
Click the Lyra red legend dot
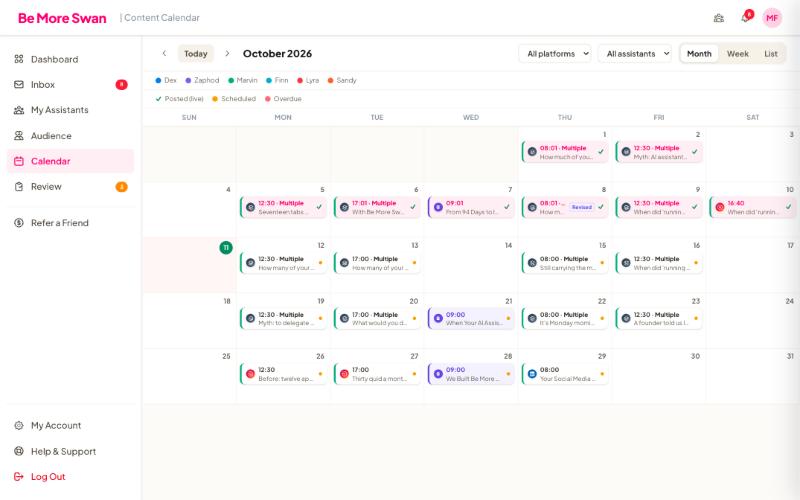pos(300,81)
